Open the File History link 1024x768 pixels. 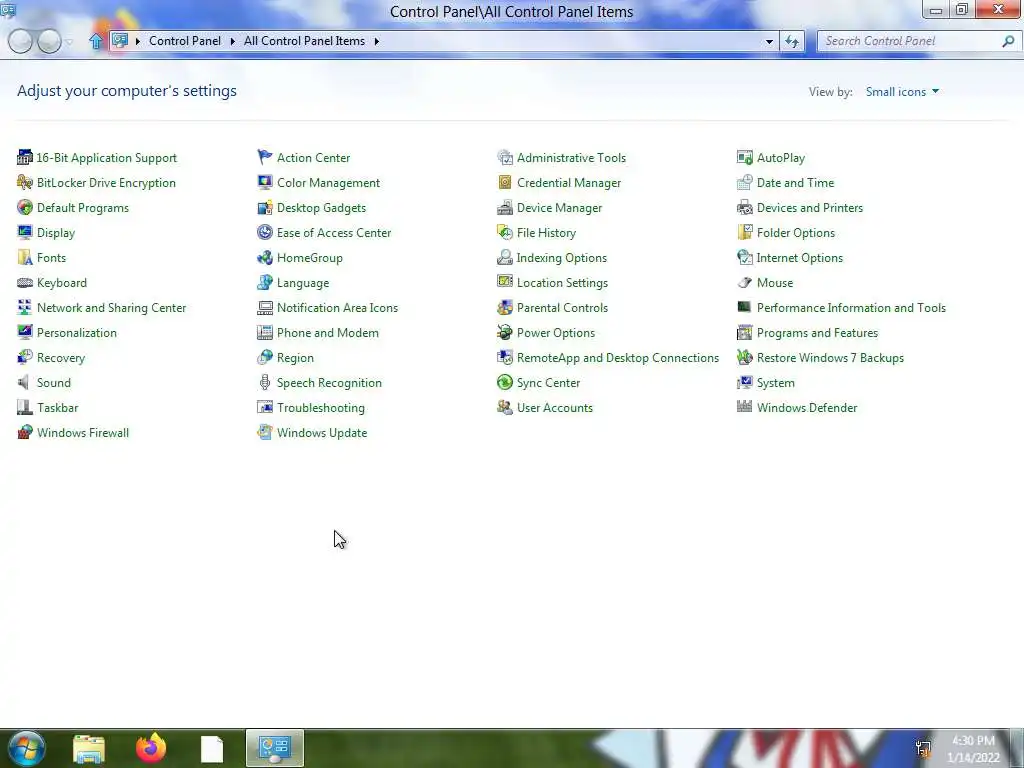[546, 232]
